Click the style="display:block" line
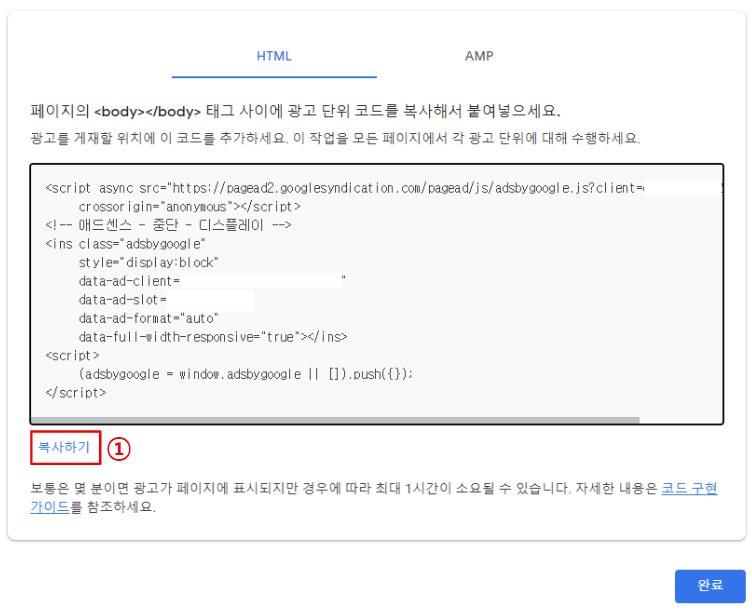The image size is (752, 613). tap(148, 262)
